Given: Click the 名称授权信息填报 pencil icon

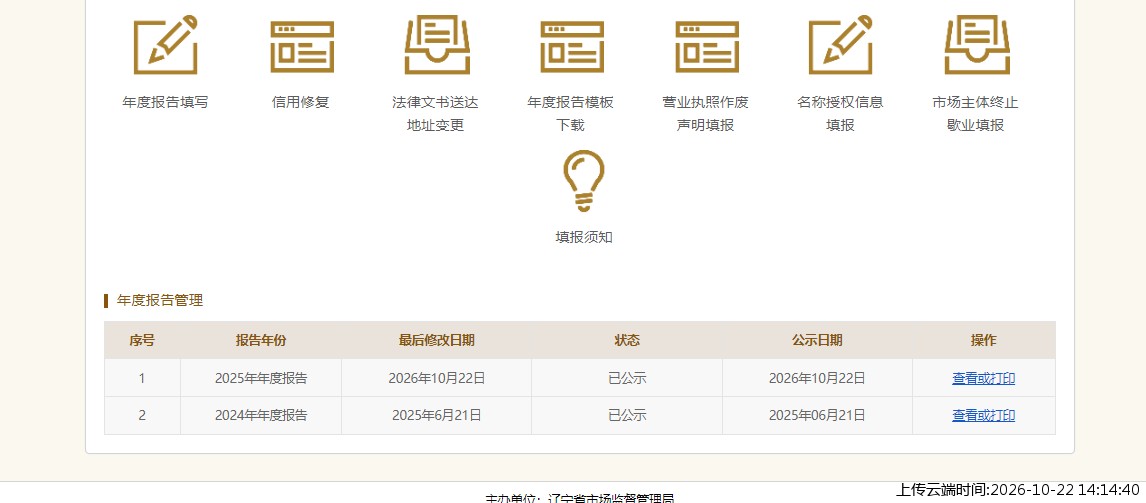Looking at the screenshot, I should (x=840, y=45).
